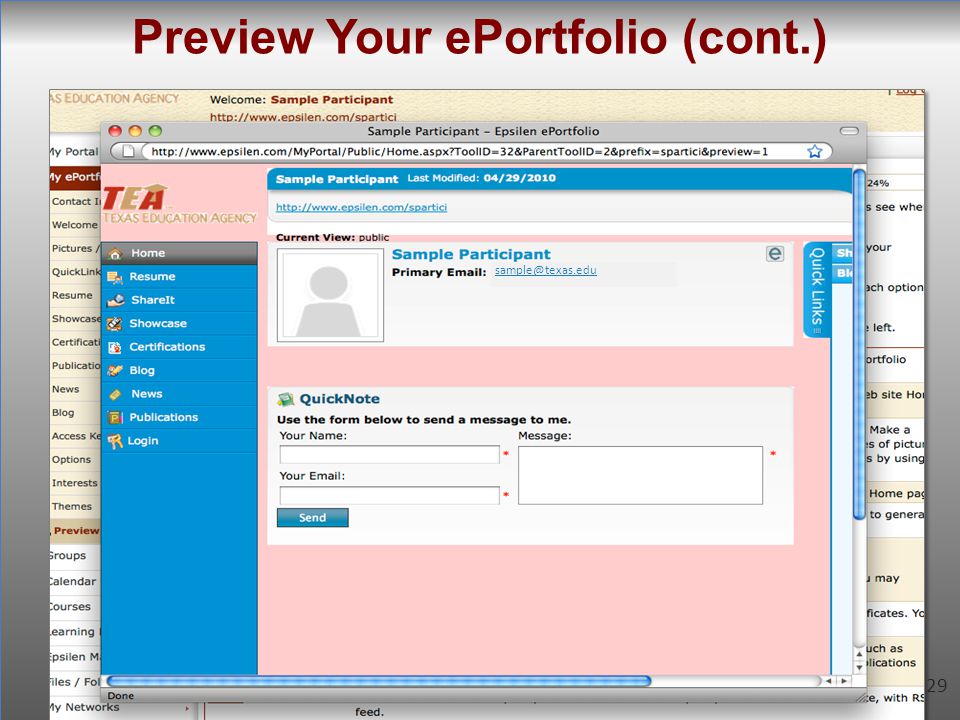
Task: Open My Portal tab in background window
Action: (73, 151)
